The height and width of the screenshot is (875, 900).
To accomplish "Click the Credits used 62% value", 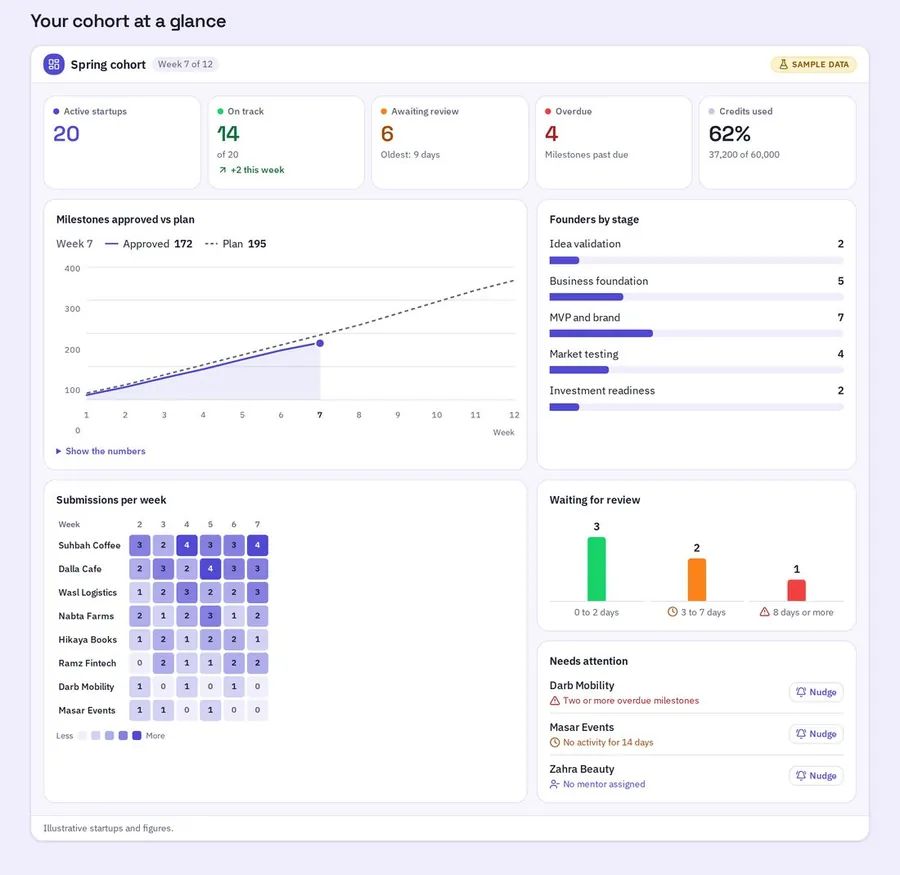I will tap(730, 134).
